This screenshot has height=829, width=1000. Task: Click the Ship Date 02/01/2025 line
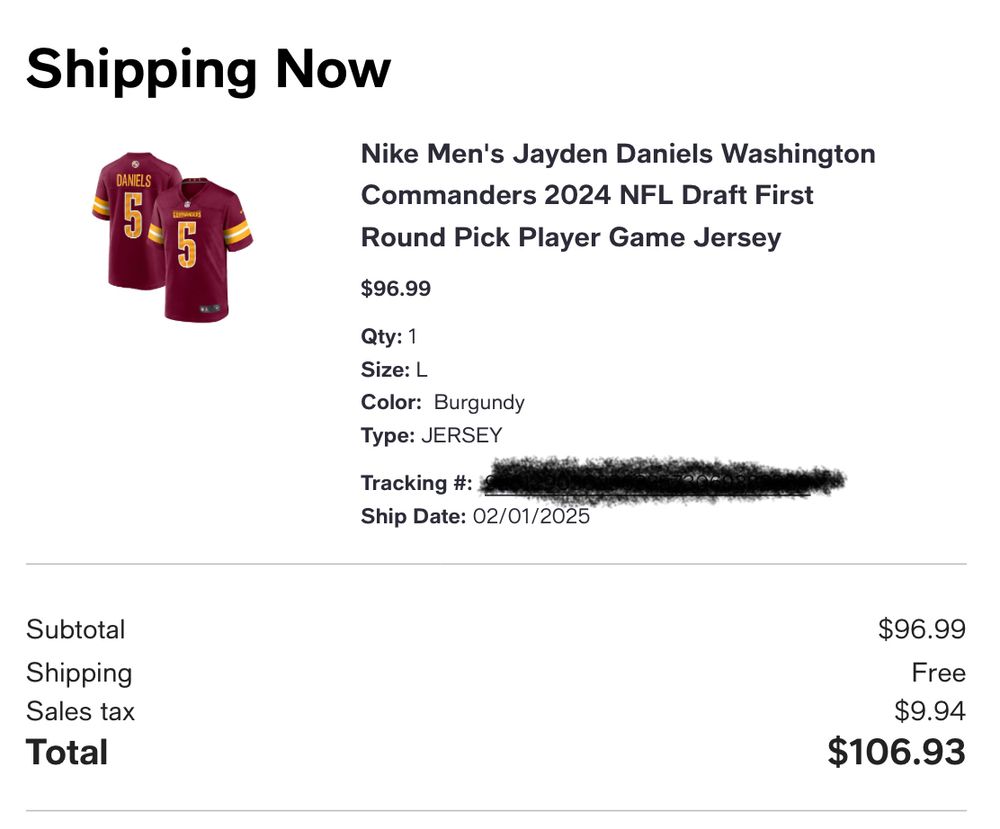[475, 517]
